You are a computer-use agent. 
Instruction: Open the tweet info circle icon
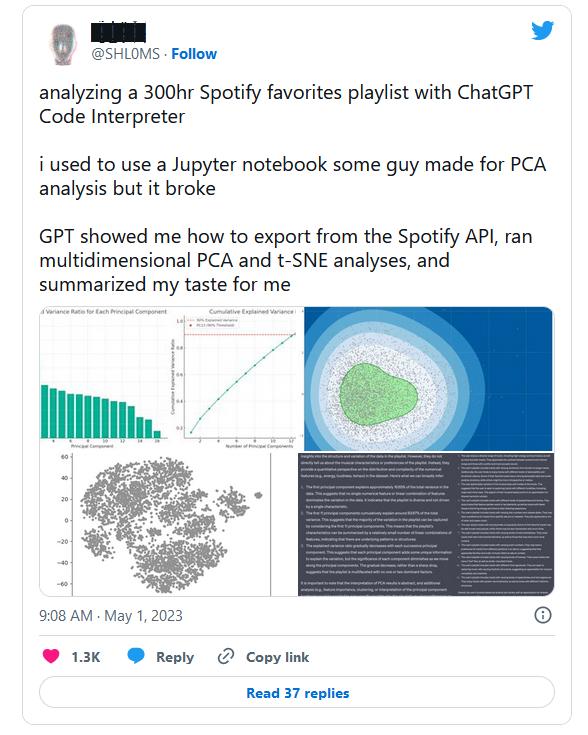pos(543,615)
